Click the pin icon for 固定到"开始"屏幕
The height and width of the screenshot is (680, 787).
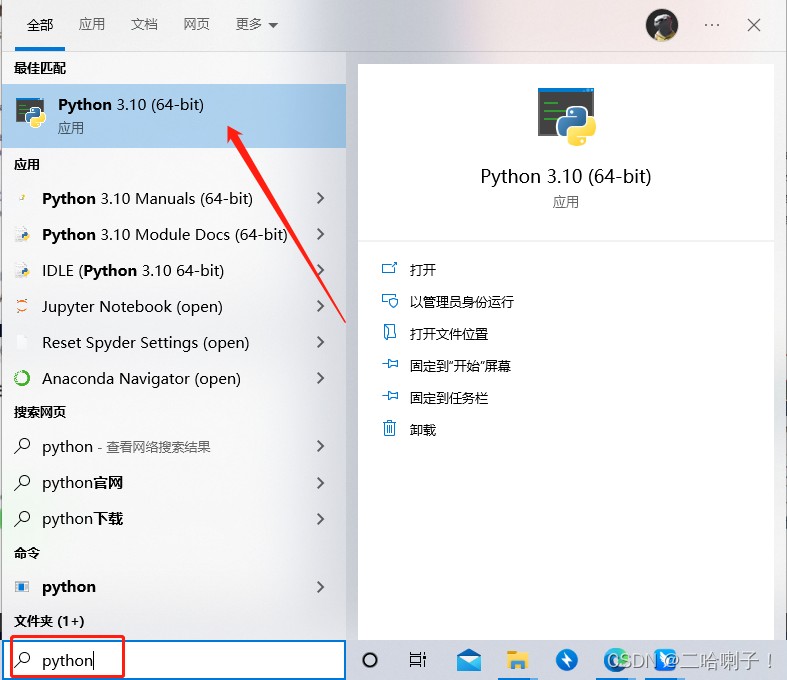390,364
